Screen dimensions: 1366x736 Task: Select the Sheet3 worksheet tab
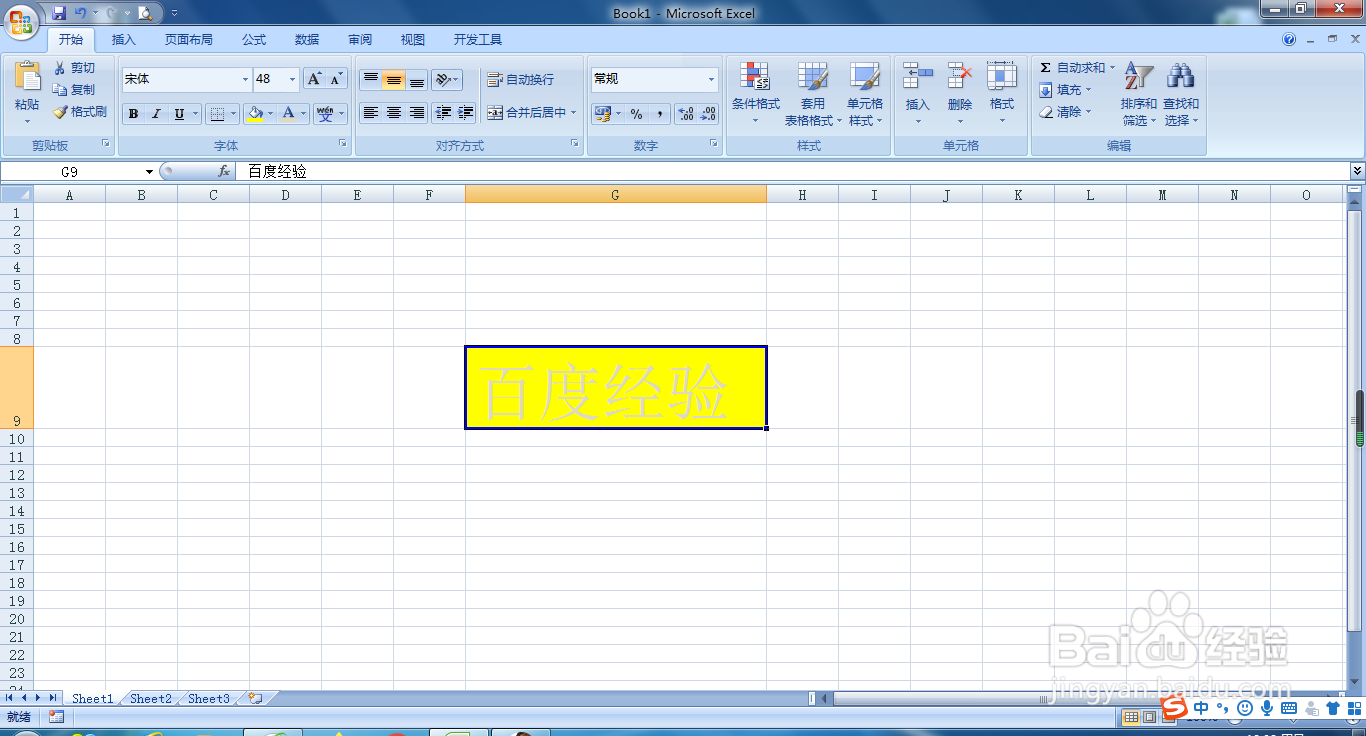pos(209,699)
